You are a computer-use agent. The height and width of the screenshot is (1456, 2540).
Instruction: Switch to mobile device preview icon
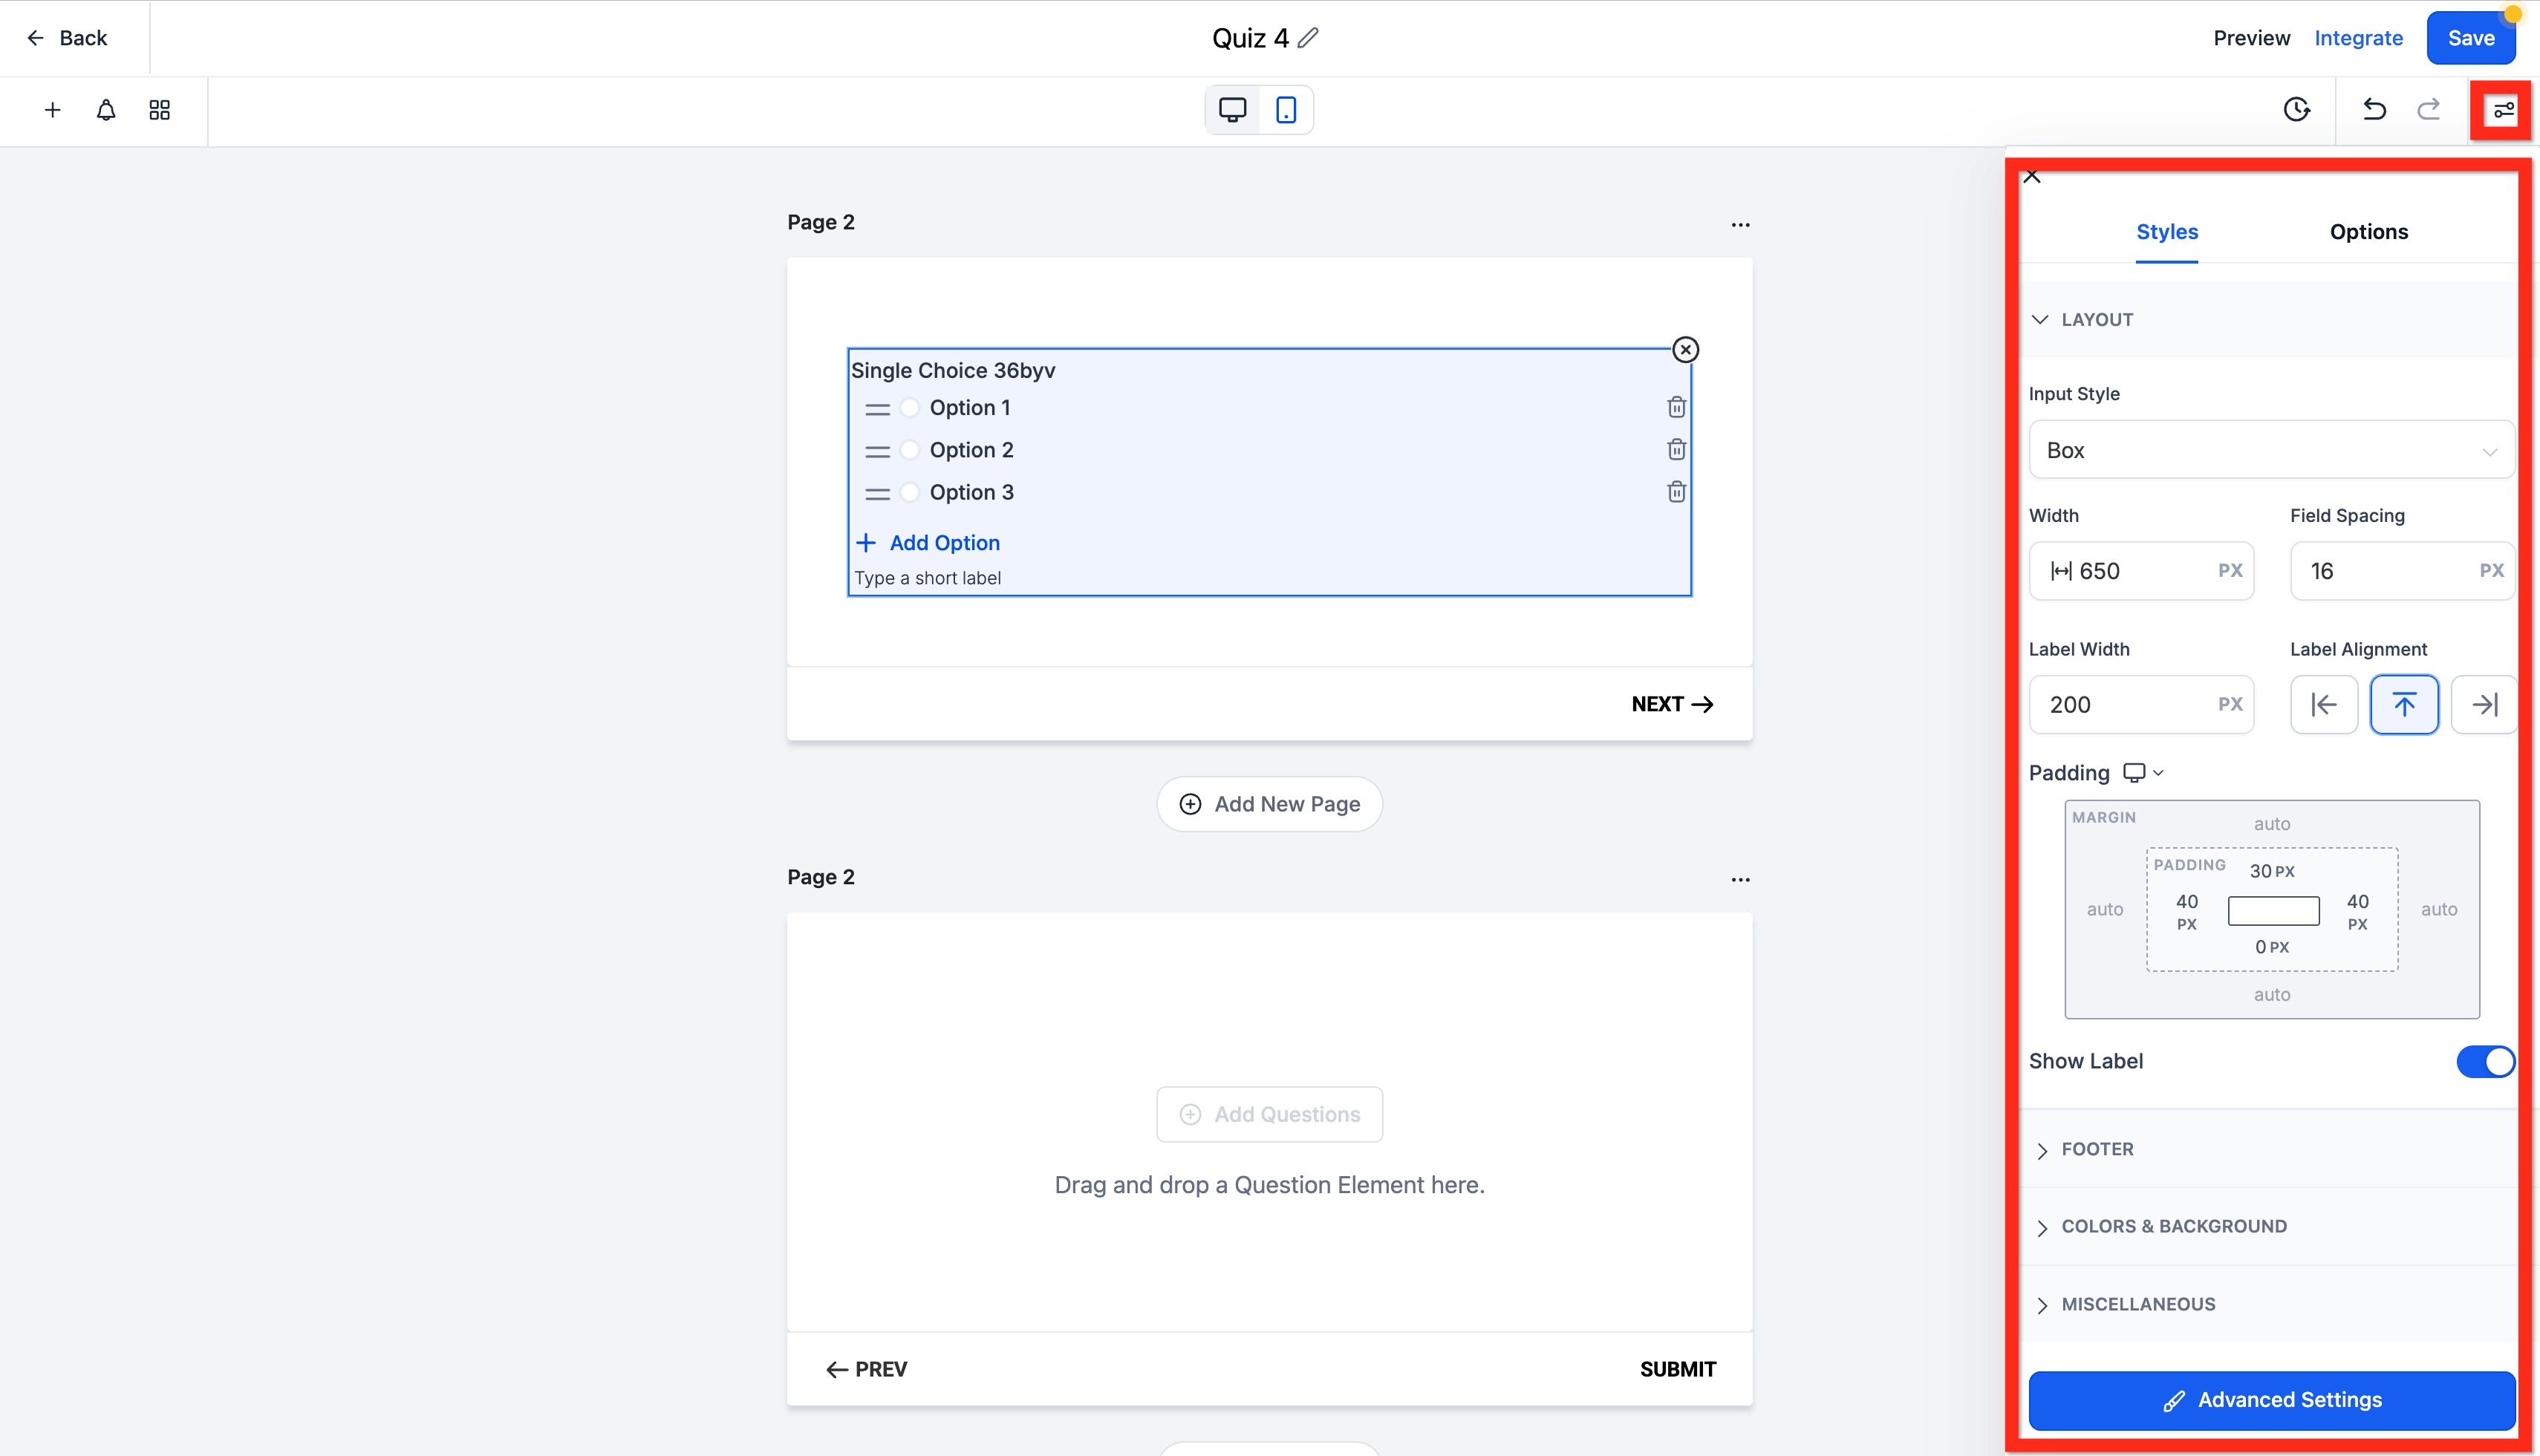1286,110
